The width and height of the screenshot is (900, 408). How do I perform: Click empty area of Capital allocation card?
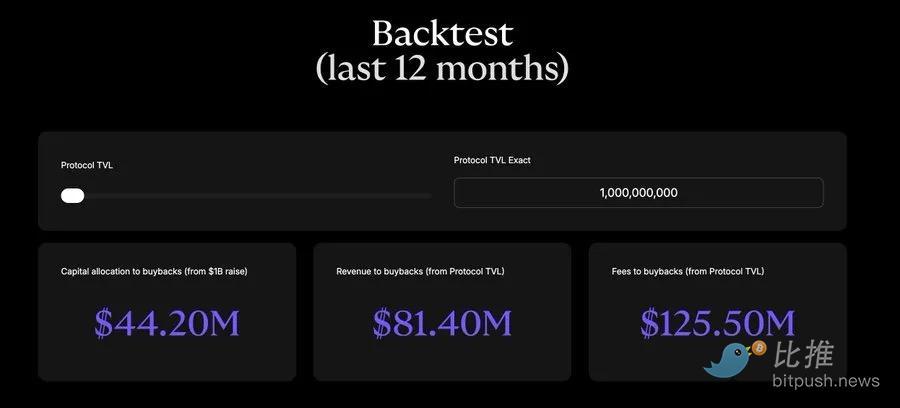point(167,362)
